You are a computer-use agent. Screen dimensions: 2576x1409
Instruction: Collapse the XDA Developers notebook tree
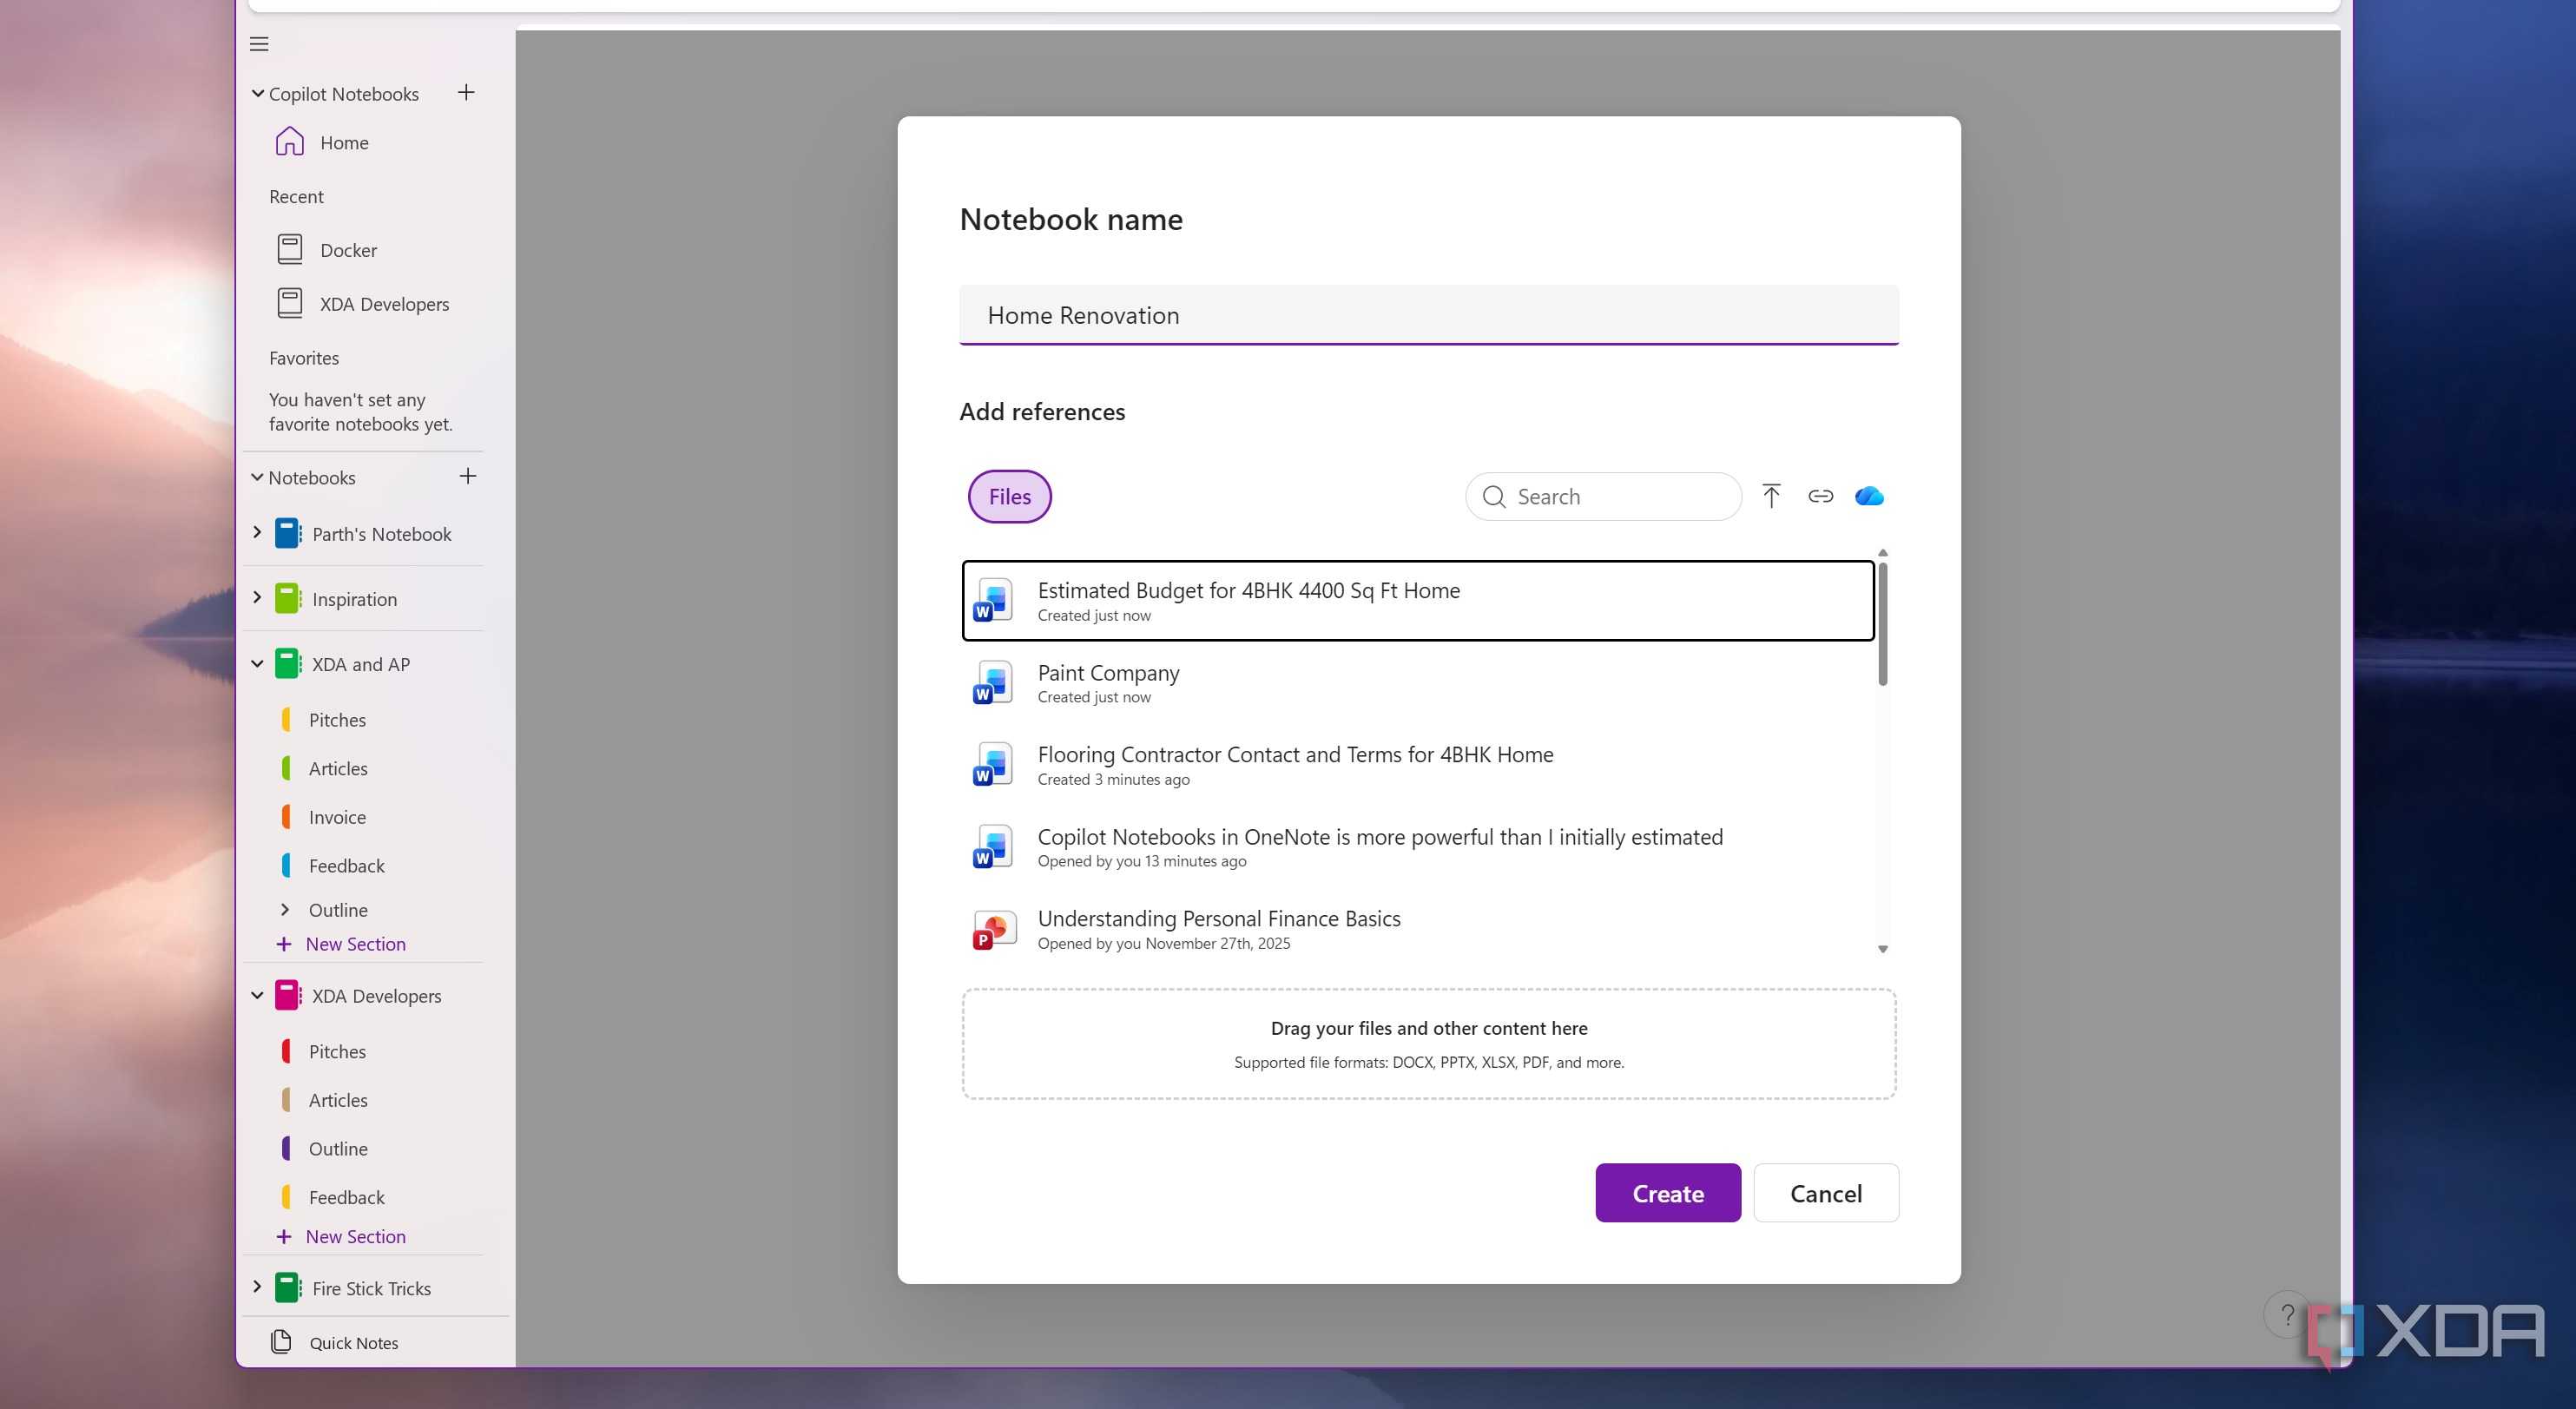click(257, 996)
